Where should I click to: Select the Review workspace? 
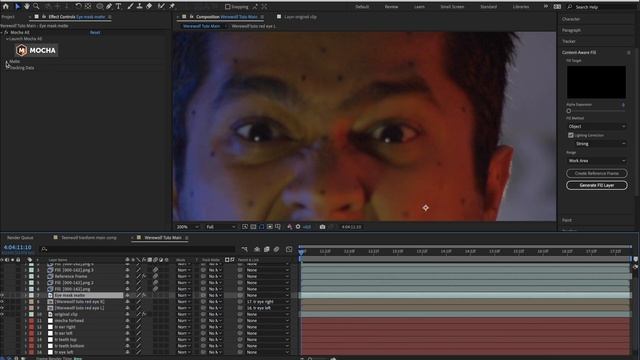[x=391, y=7]
